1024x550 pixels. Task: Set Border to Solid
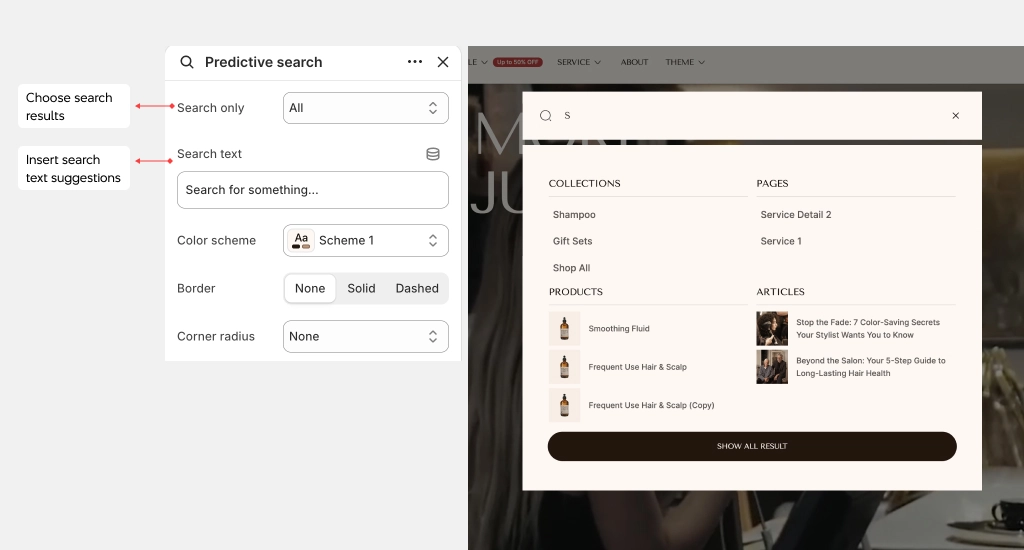pyautogui.click(x=361, y=289)
